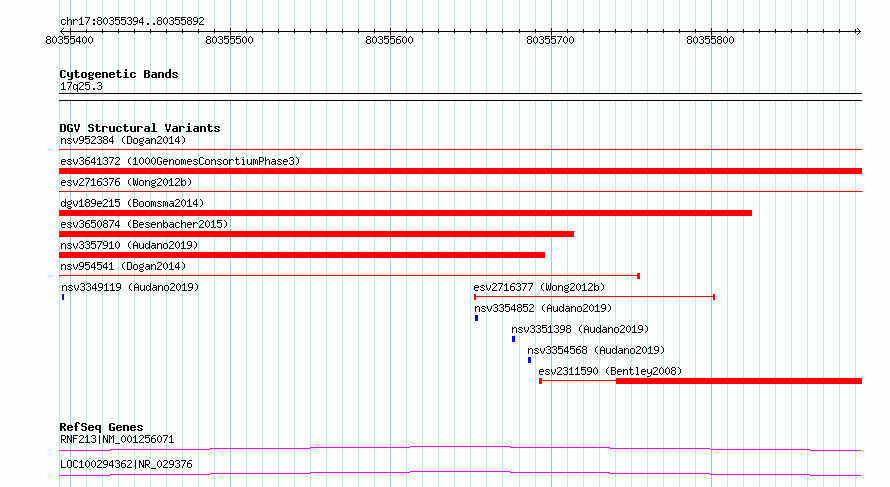Open variant nsv954541 (Dogan2014) label

tap(123, 266)
